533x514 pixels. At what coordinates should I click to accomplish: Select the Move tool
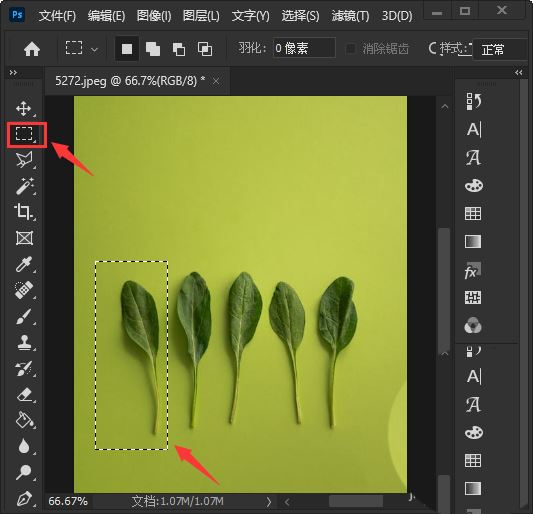tap(24, 109)
